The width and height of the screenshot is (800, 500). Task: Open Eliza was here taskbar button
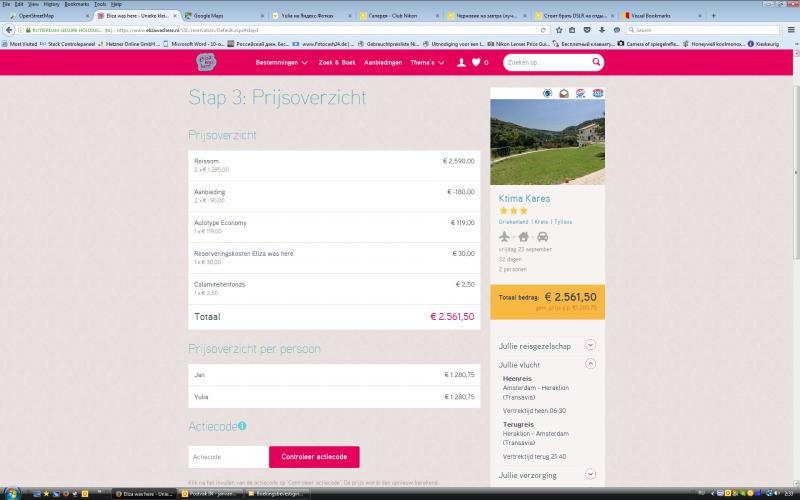144,494
